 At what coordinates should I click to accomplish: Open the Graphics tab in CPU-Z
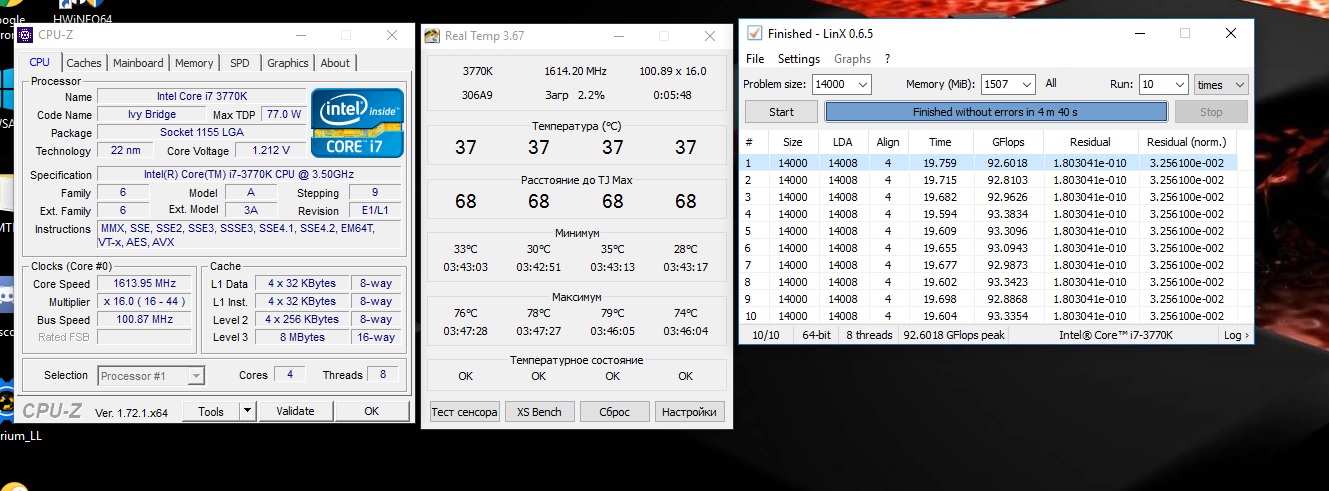[x=288, y=63]
